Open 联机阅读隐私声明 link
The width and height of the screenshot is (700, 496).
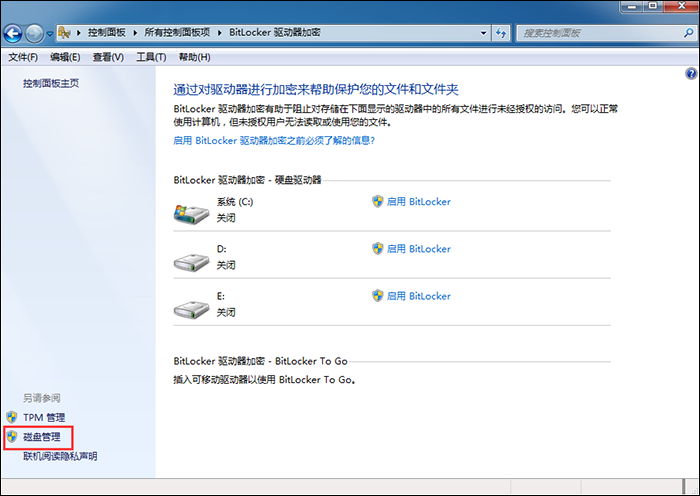pos(60,456)
